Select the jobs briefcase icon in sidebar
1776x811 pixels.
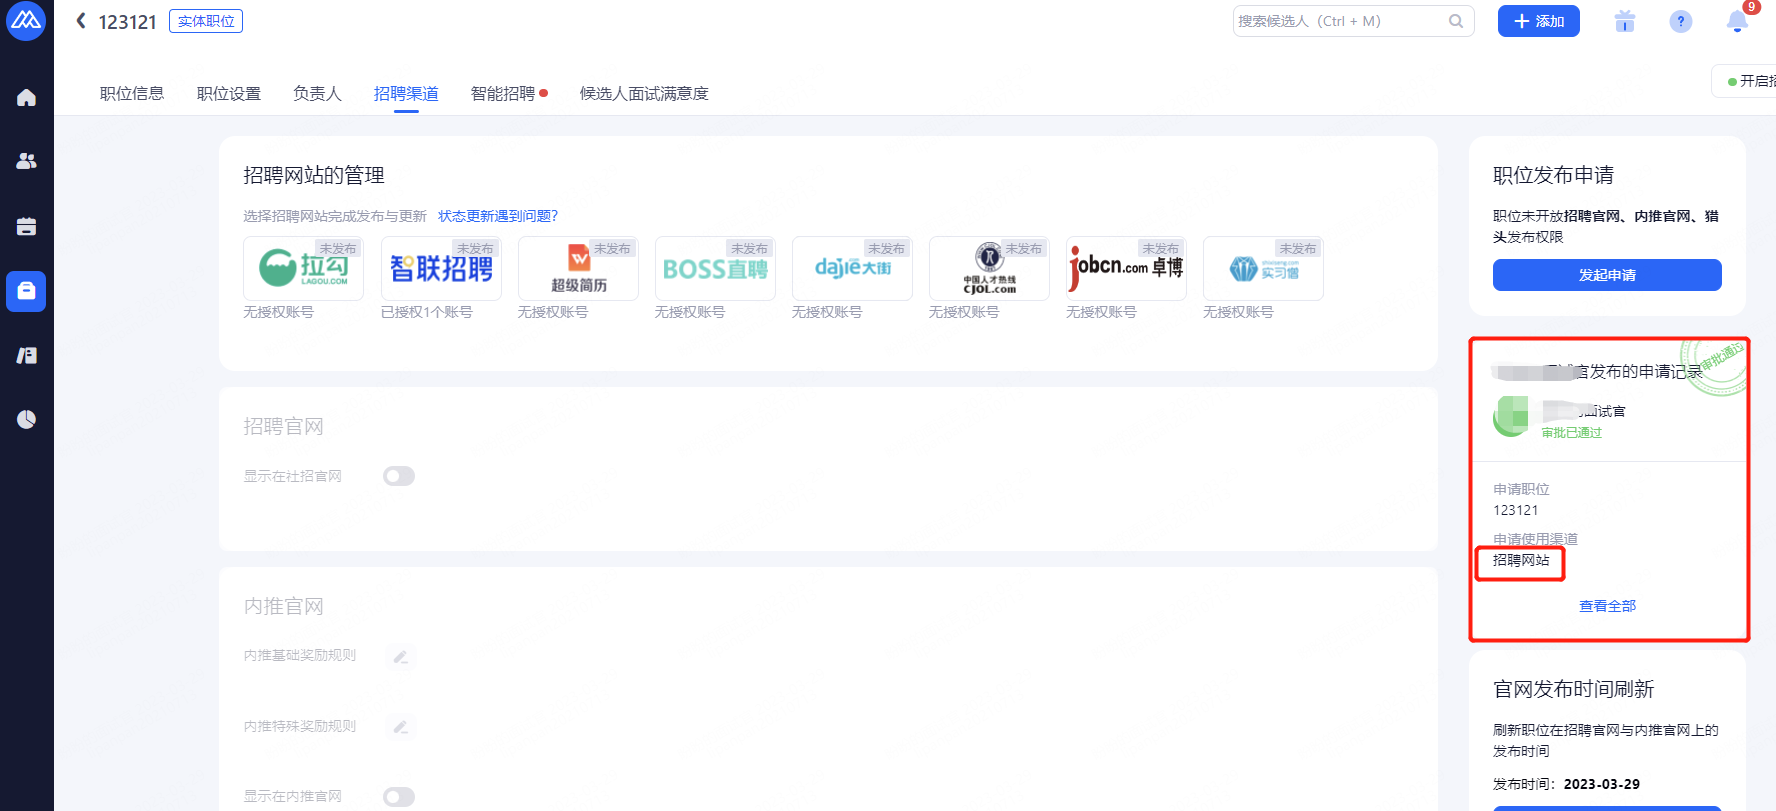click(26, 291)
